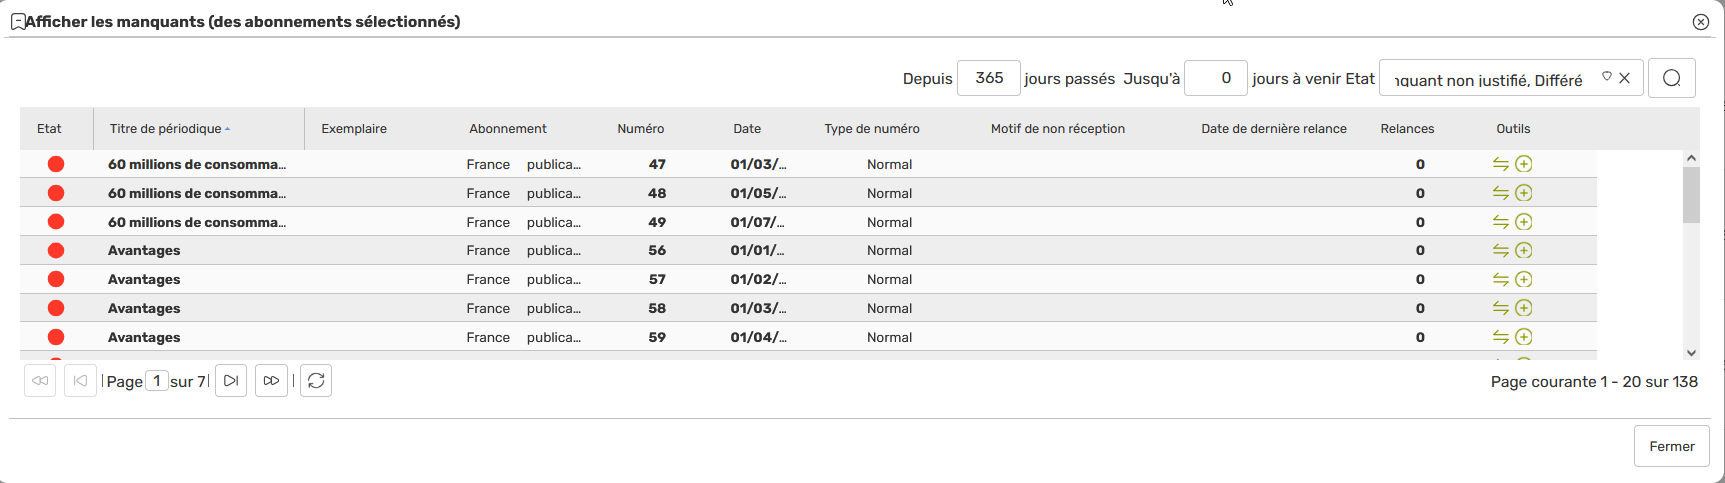The width and height of the screenshot is (1725, 483).
Task: Go to the next page
Action: (231, 380)
